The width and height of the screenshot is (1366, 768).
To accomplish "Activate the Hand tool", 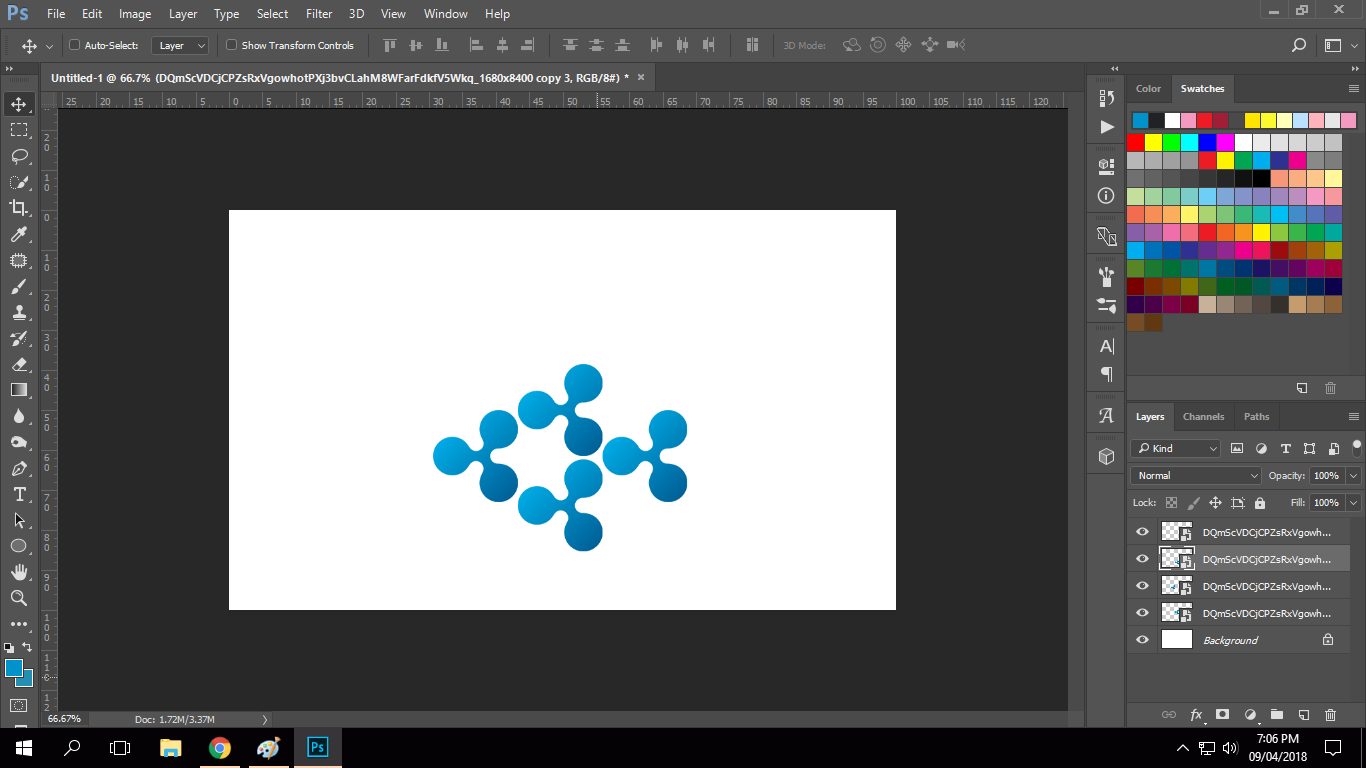I will tap(19, 572).
